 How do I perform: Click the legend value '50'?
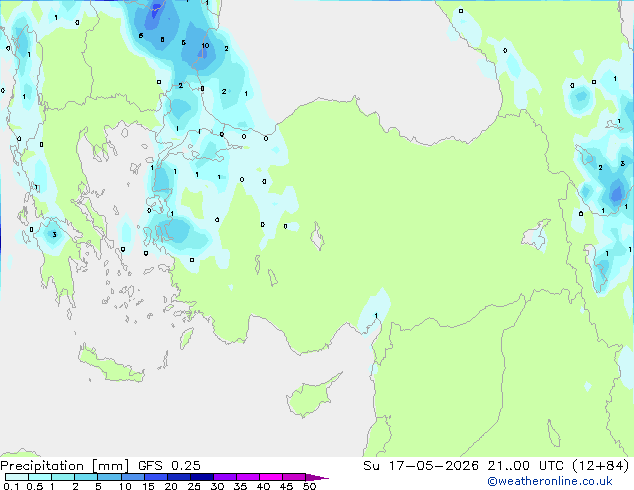tap(309, 486)
